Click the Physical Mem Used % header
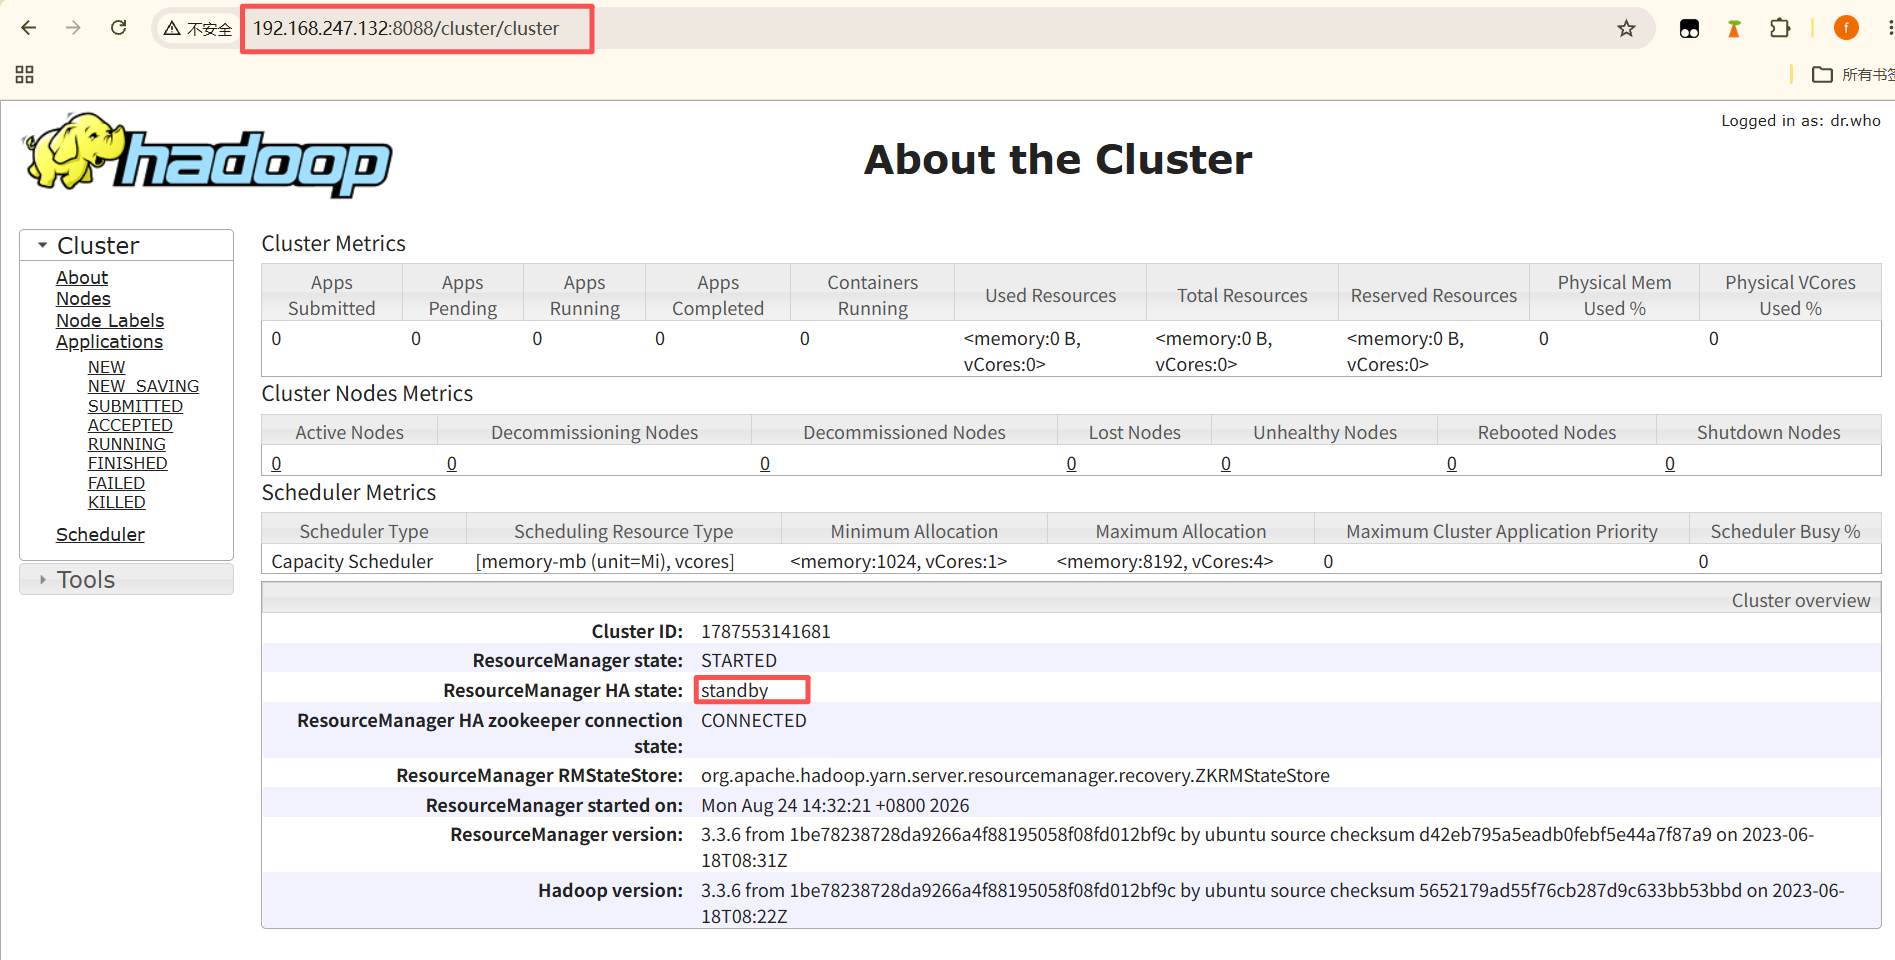The height and width of the screenshot is (960, 1895). [x=1614, y=295]
